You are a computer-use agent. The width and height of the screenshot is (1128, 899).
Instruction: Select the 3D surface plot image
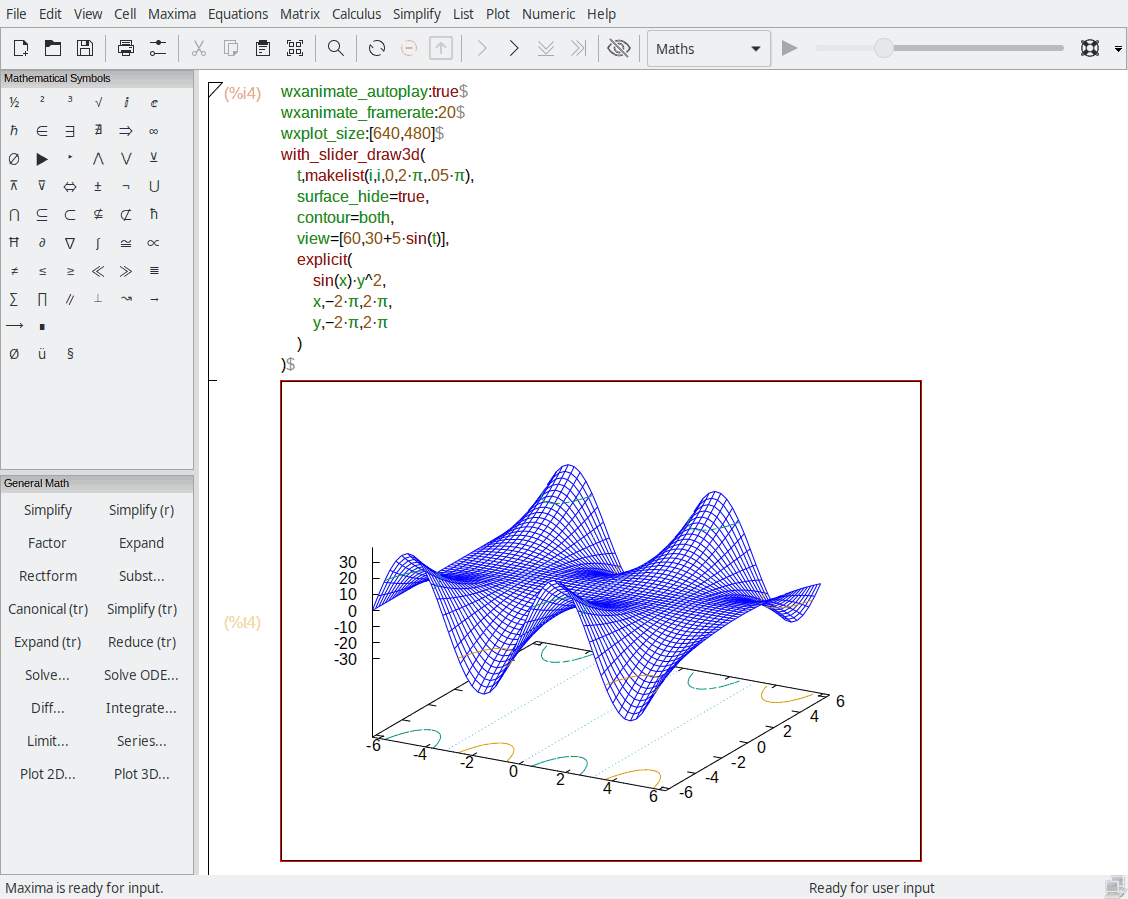601,621
